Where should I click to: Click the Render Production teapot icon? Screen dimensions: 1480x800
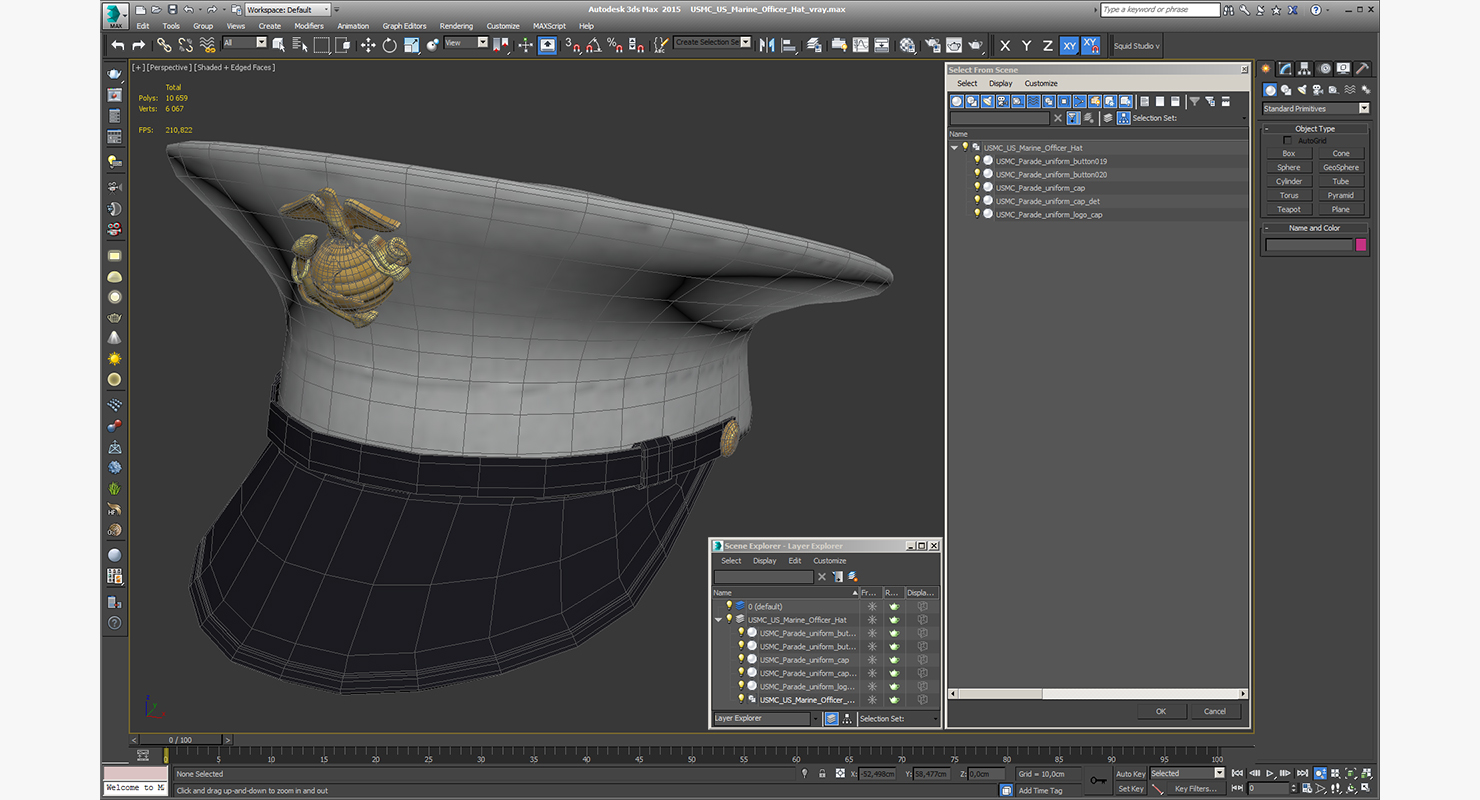point(975,45)
